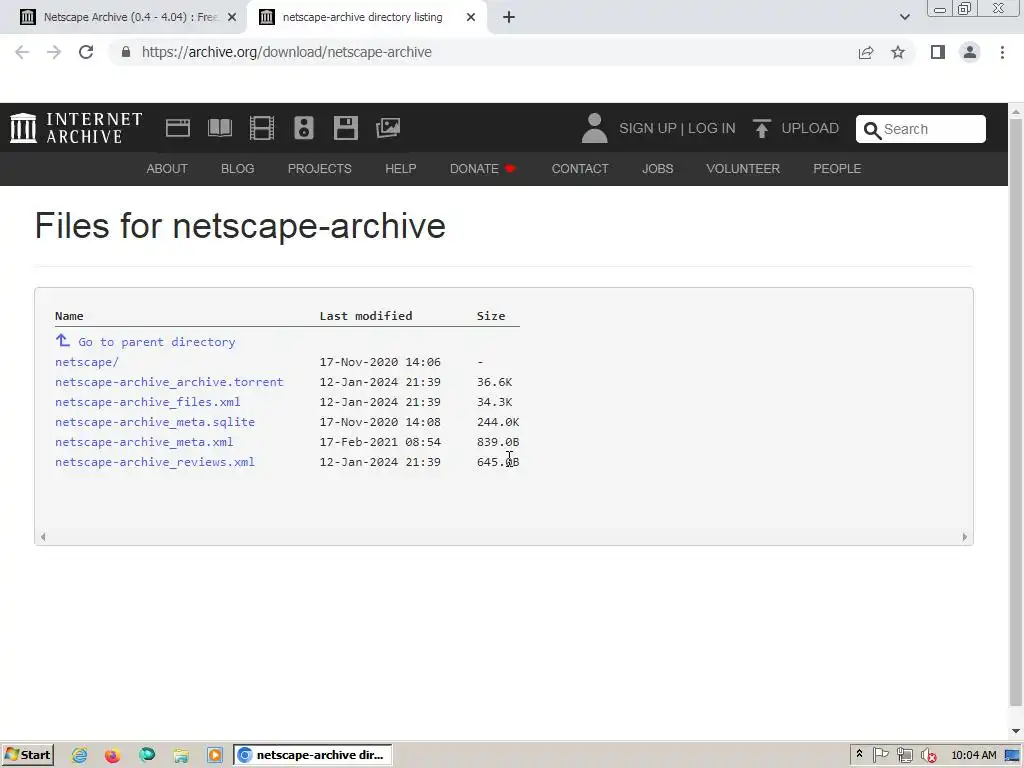Click the volume muted tray icon
Screen dimensions: 1024x768
point(928,755)
